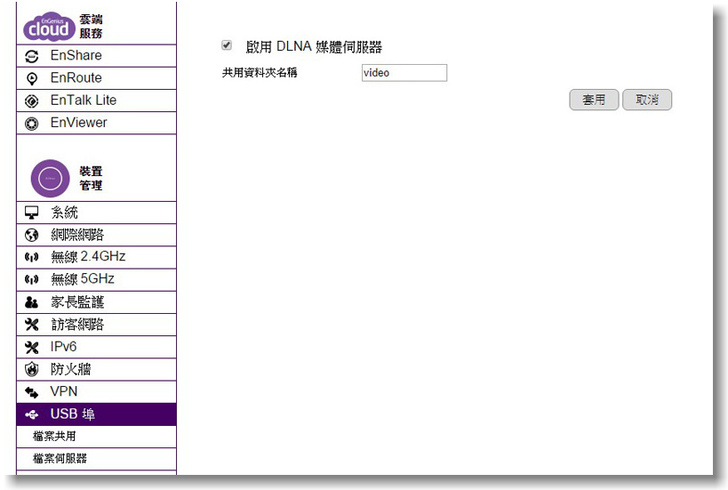Open the 防火牆 firewall menu entry

click(x=97, y=369)
